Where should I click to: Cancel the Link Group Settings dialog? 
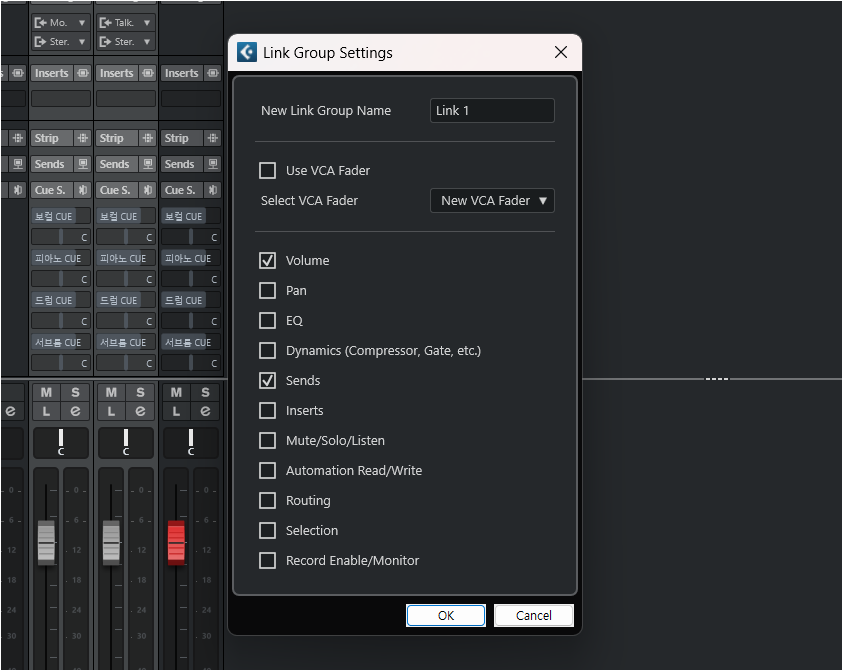coord(534,616)
